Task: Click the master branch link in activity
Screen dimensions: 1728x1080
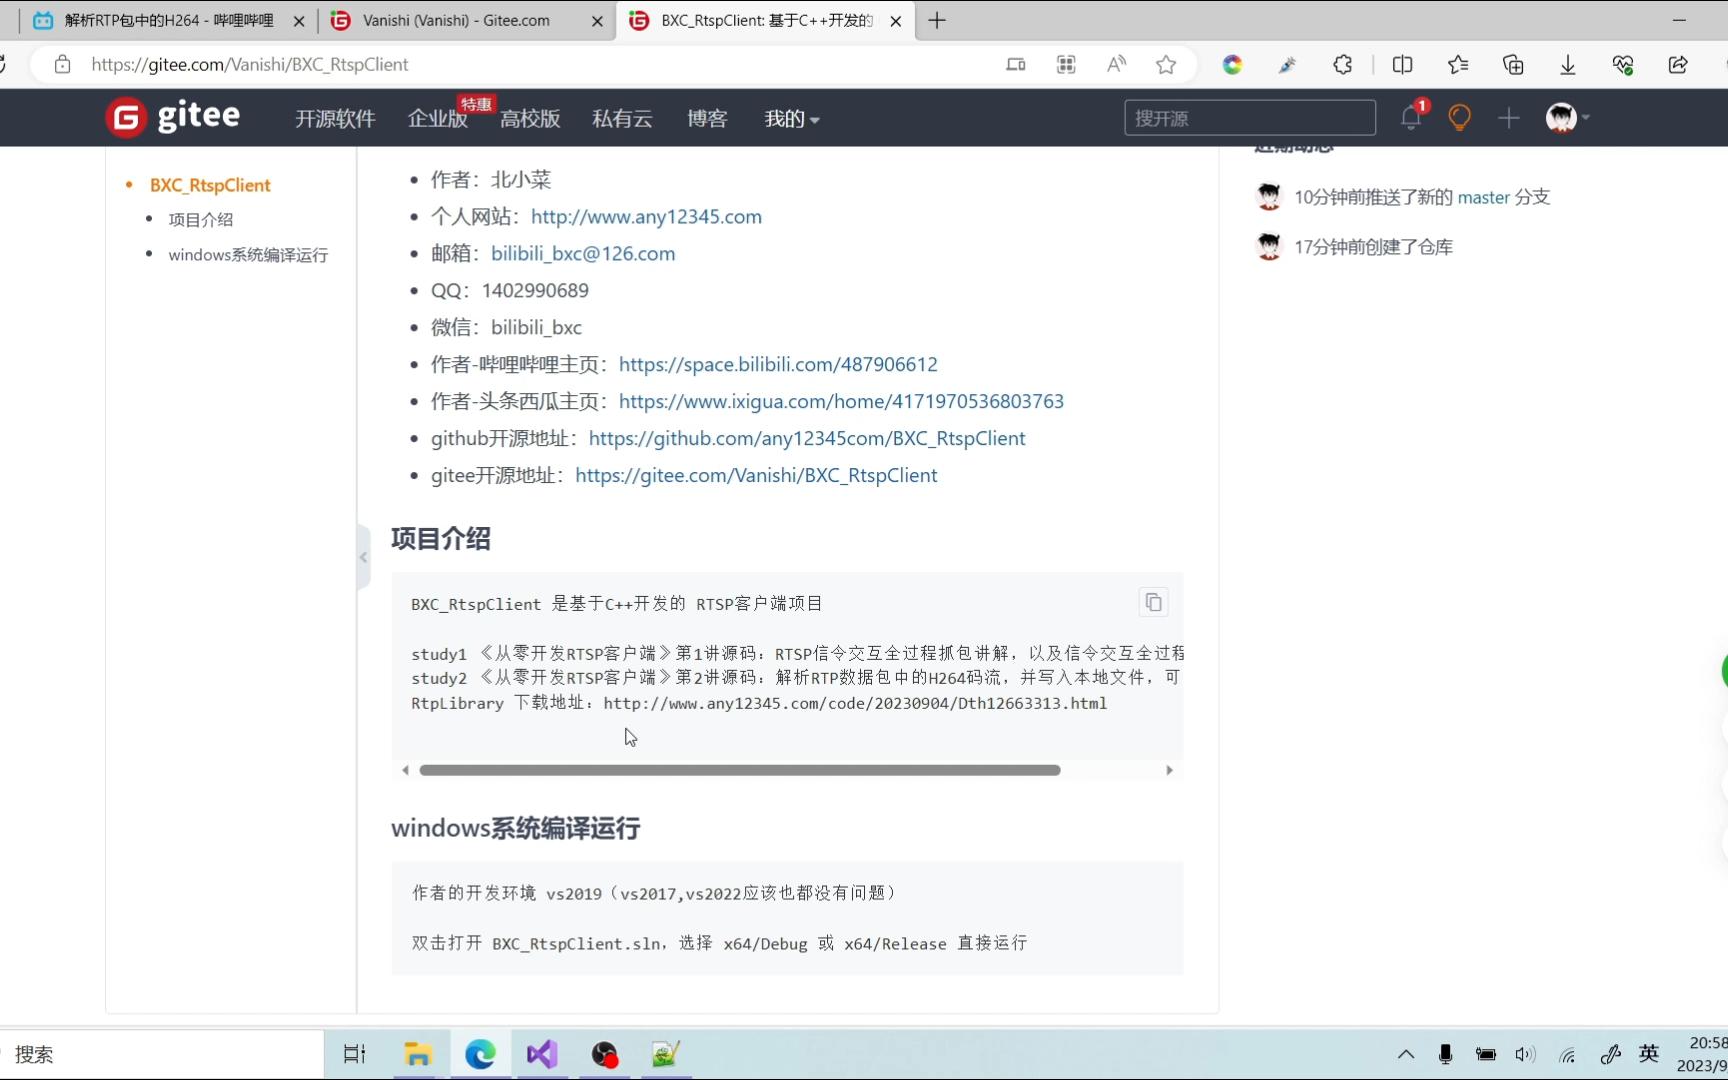Action: point(1483,197)
